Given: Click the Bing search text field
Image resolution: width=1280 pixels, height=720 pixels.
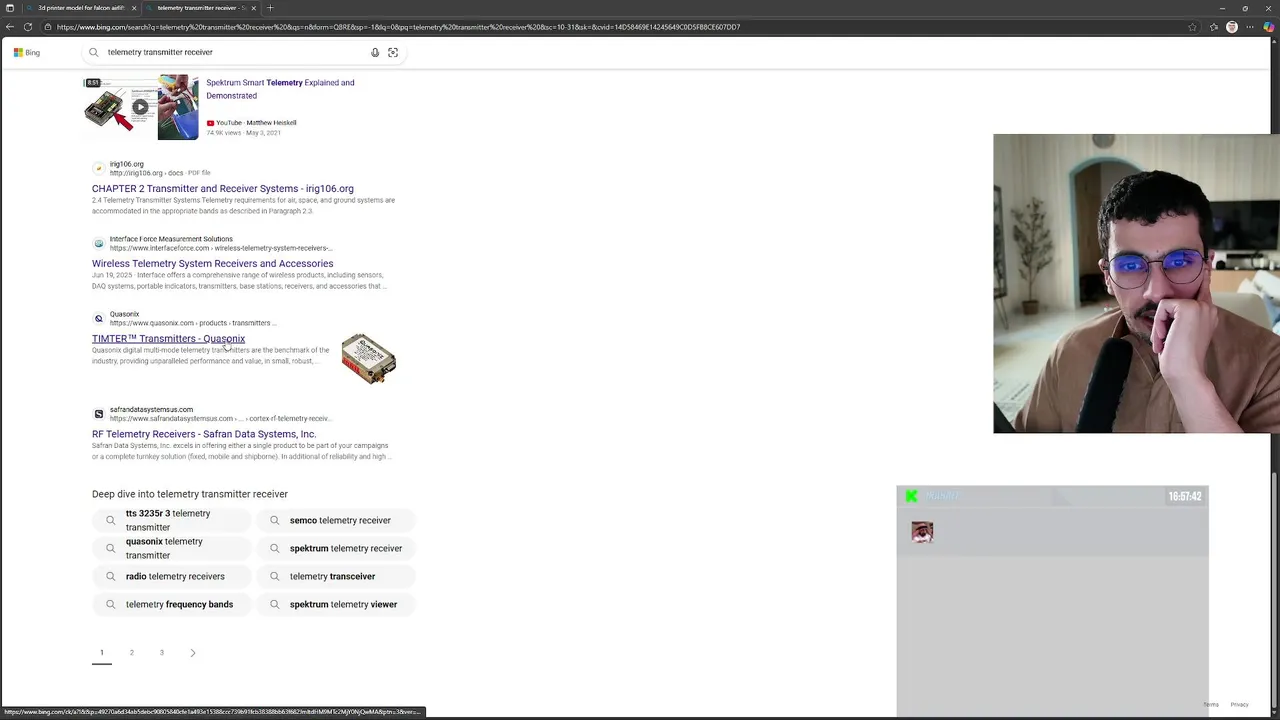Looking at the screenshot, I should point(235,52).
